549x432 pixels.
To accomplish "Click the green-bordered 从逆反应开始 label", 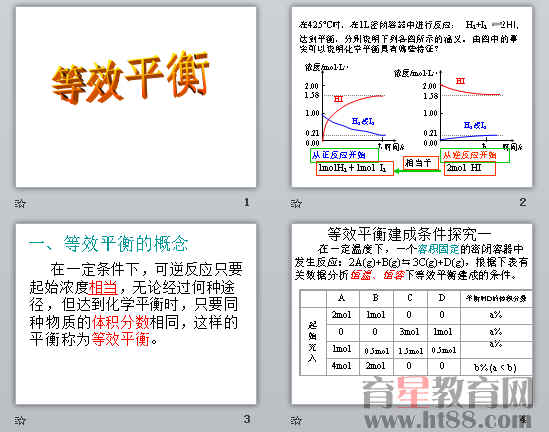I will (475, 155).
